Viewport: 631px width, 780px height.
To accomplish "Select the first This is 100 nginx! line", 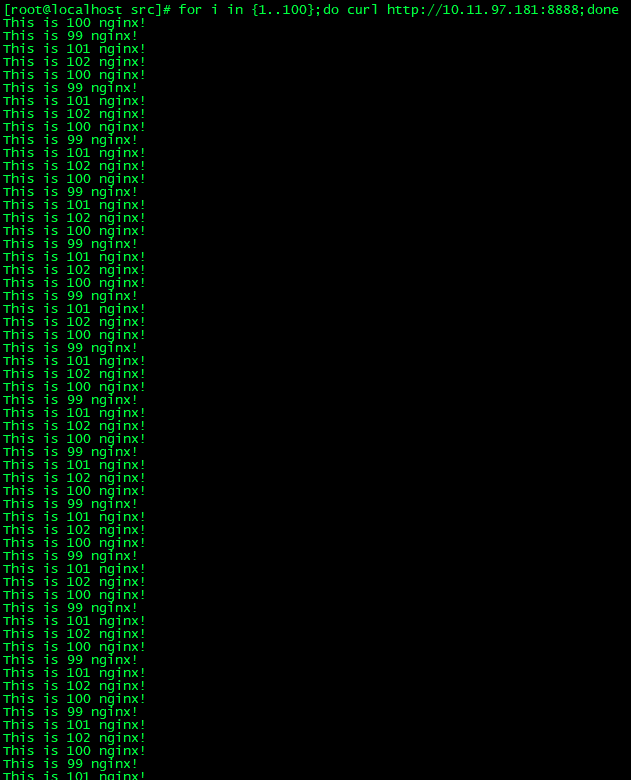I will (74, 23).
